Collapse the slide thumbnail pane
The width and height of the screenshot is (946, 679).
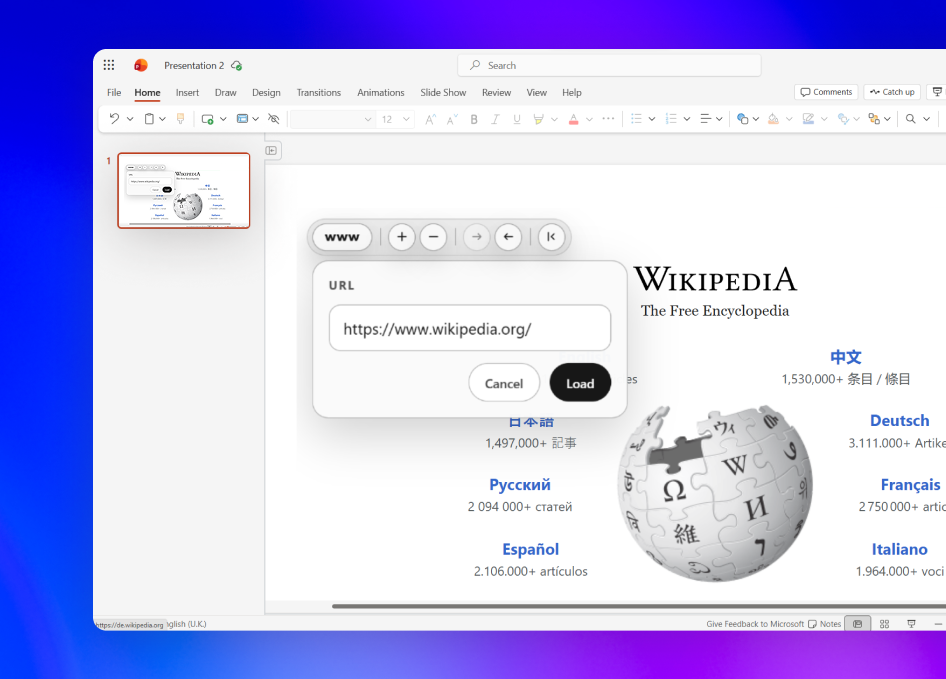[x=271, y=150]
